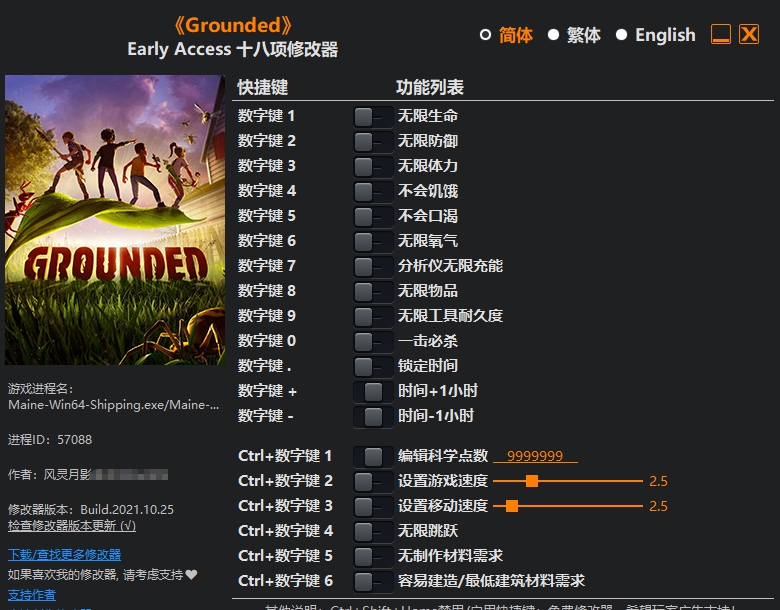Select 简体 language radio button
The image size is (780, 610).
coord(486,35)
